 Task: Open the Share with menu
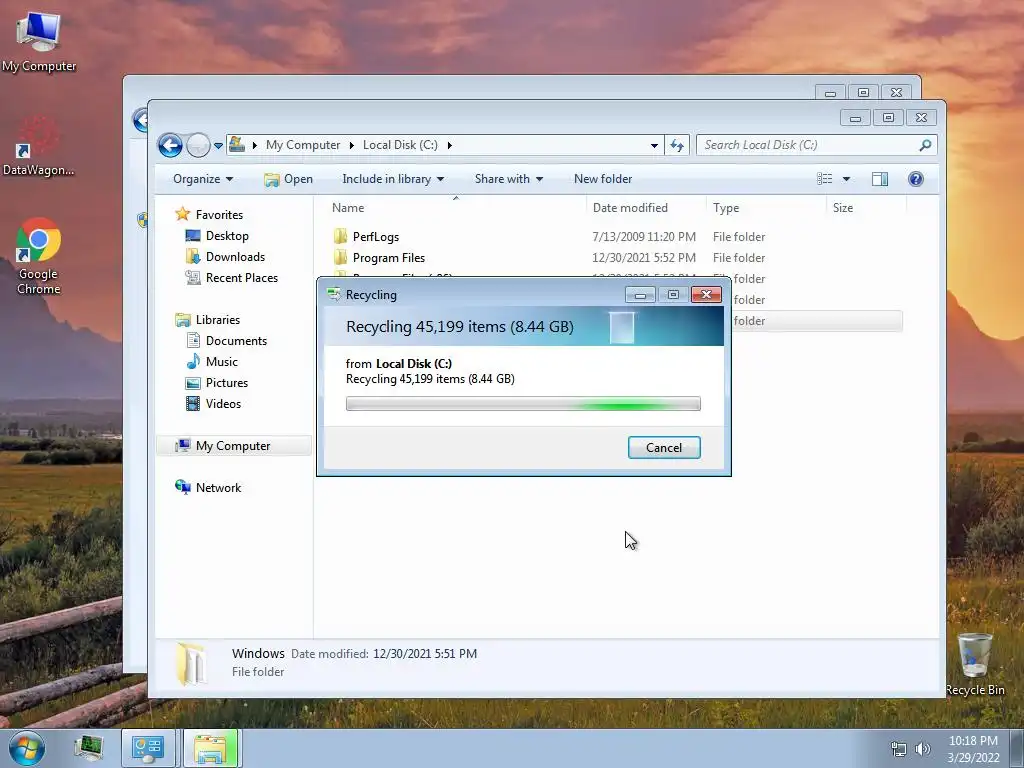[x=509, y=179]
